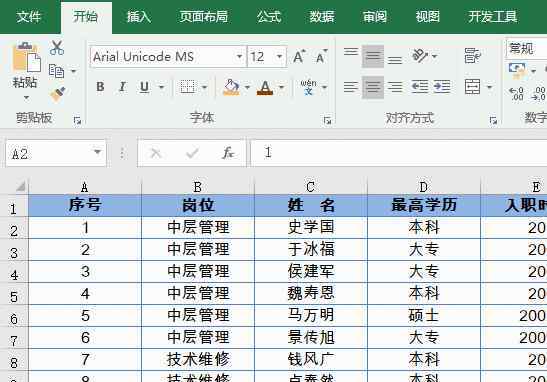Click the Paste clipboard icon

(x=26, y=58)
